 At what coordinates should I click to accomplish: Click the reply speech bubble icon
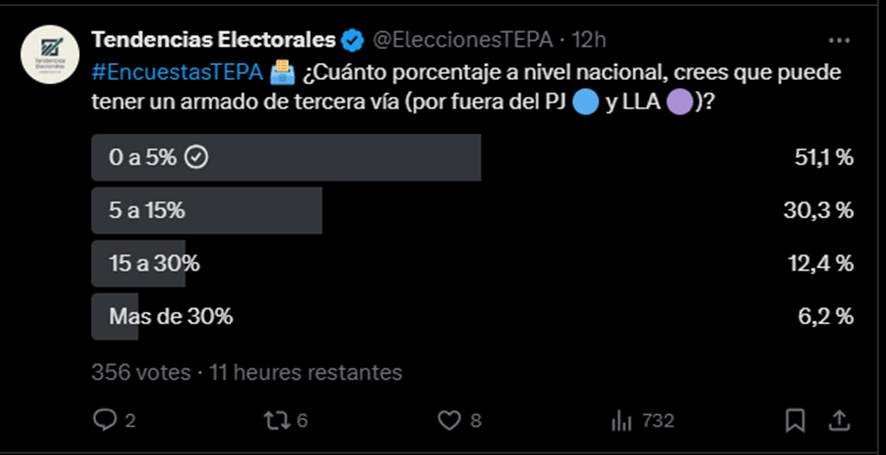(105, 420)
